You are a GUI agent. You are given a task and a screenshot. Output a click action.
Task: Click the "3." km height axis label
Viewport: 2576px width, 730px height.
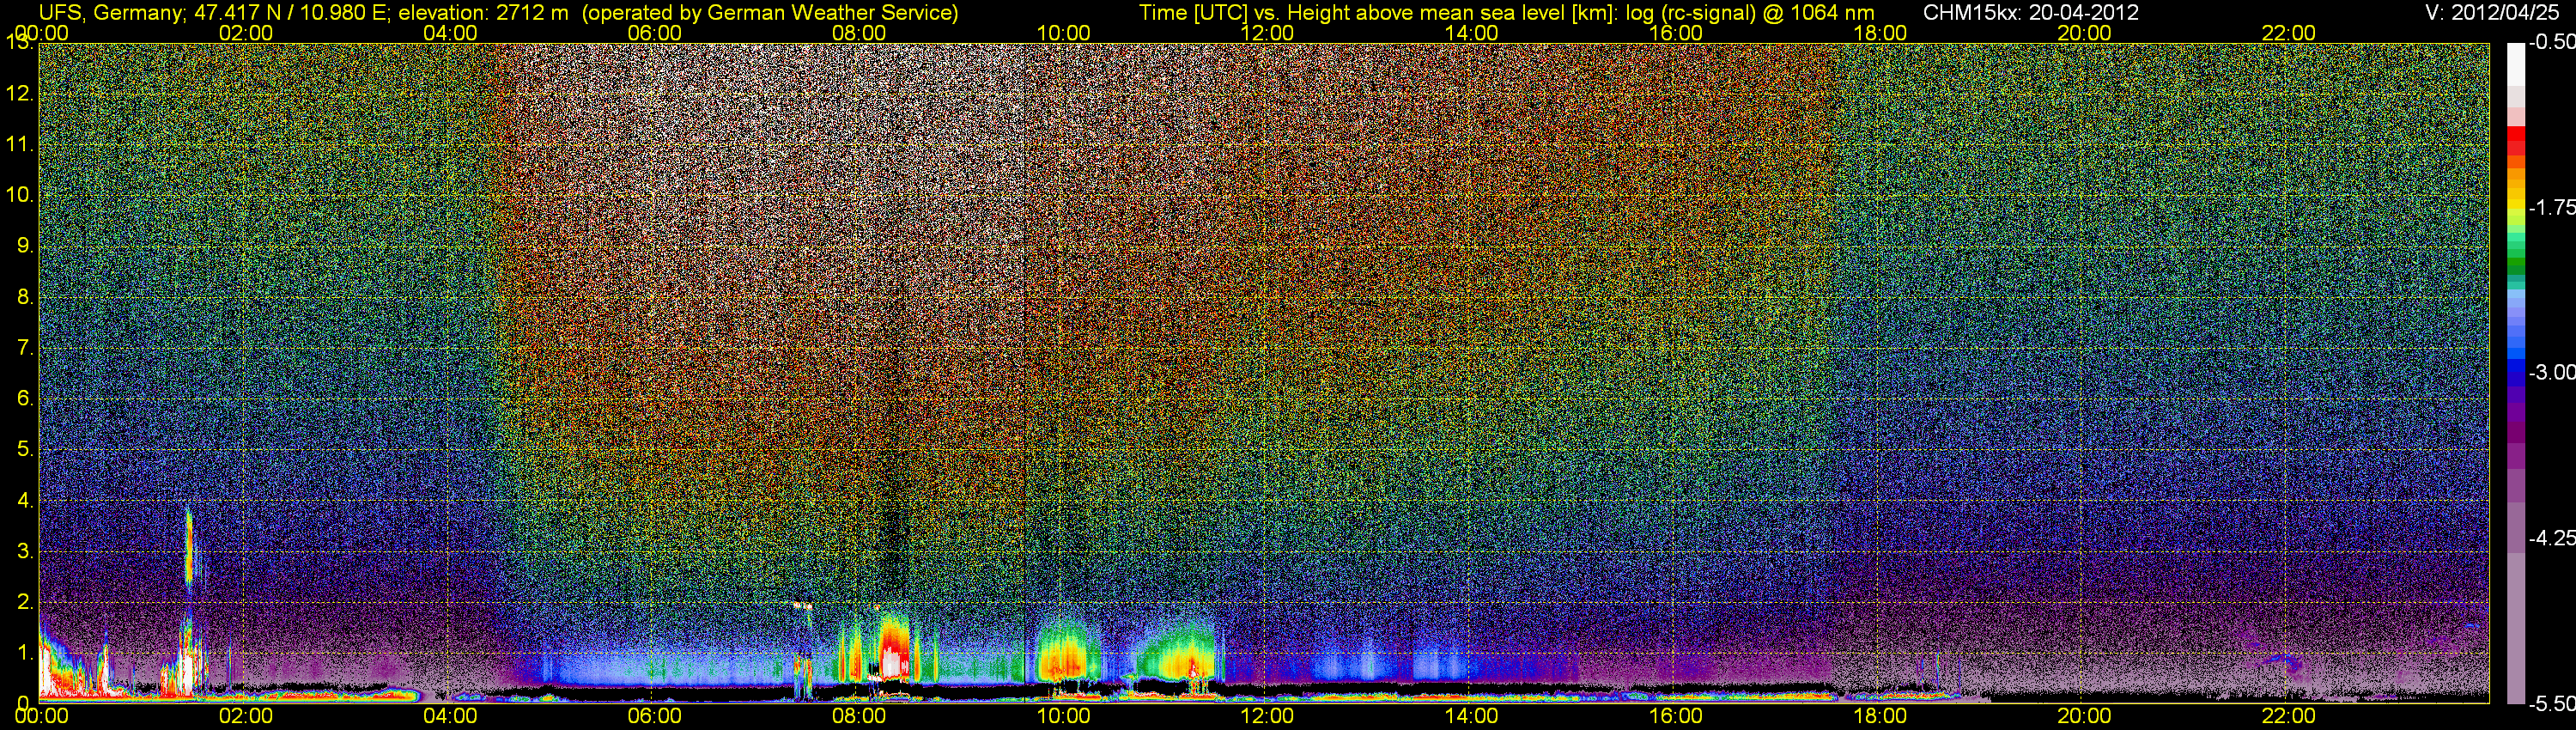tap(25, 551)
